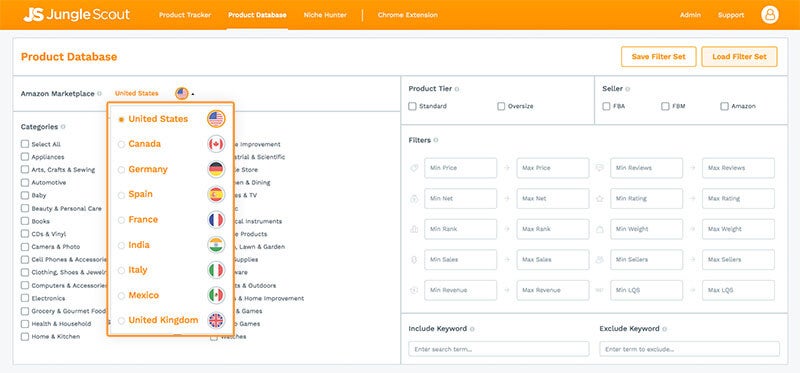Enable the FBA seller checkbox

pos(606,106)
